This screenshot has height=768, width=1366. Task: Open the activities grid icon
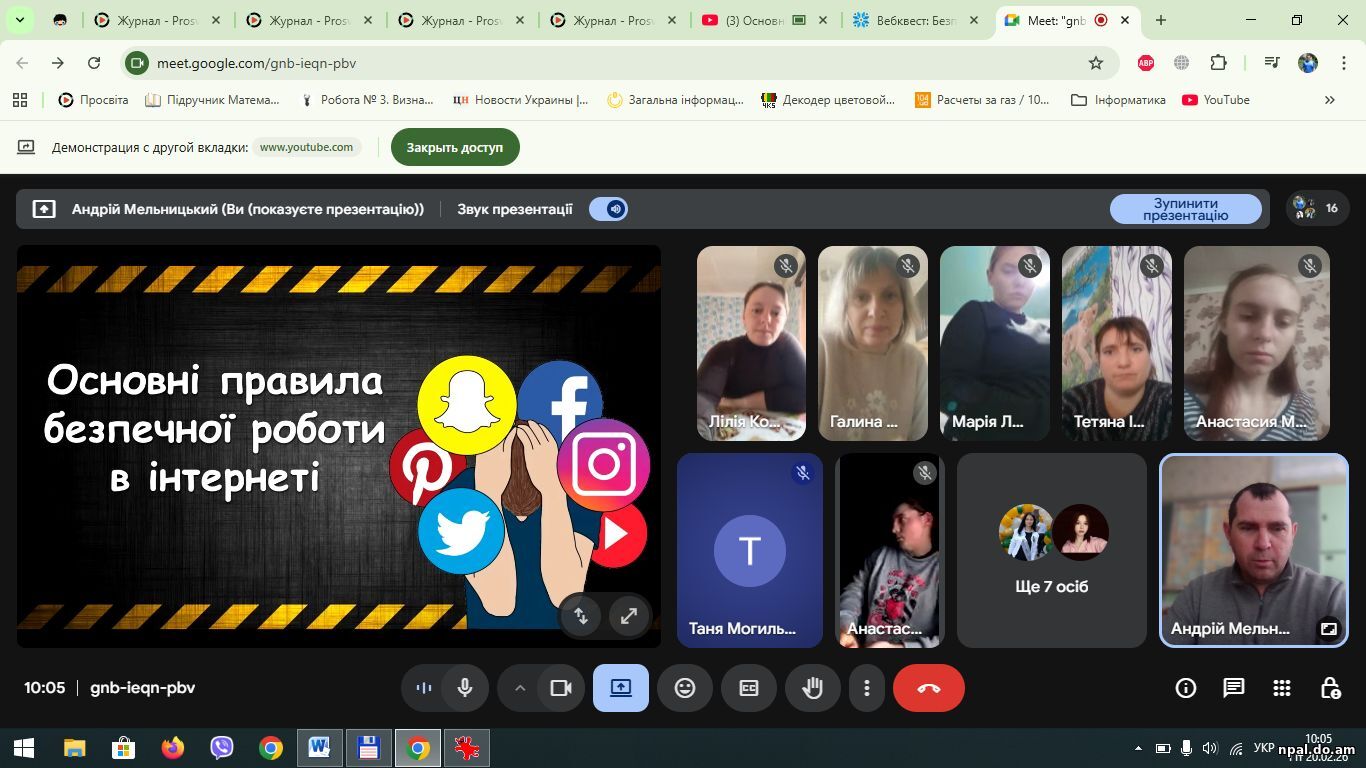[x=1282, y=688]
